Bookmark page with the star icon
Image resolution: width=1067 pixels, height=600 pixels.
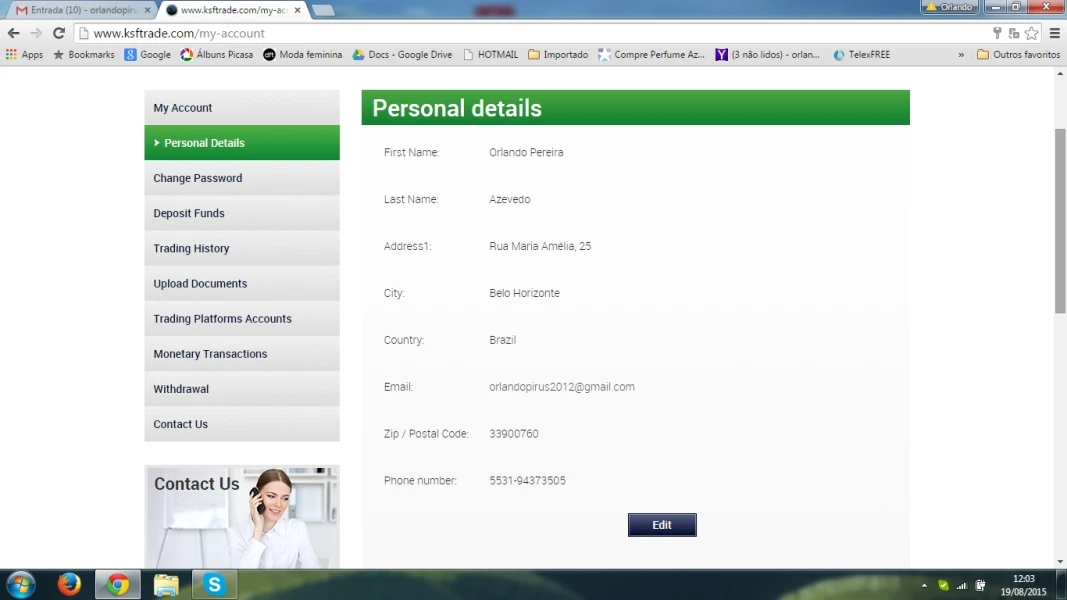click(1032, 33)
